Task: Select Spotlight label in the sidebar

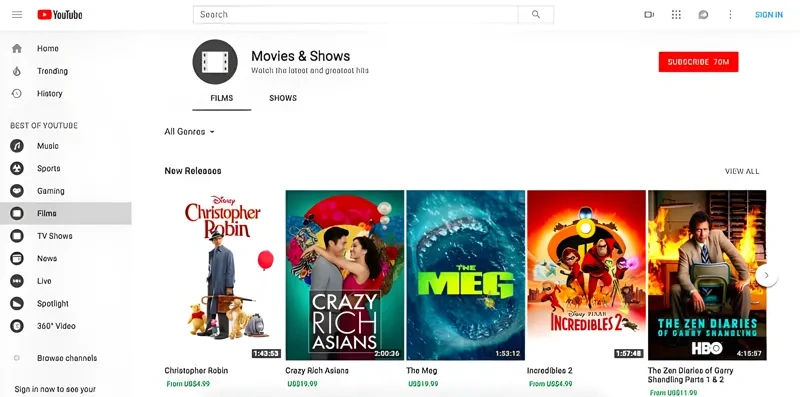Action: coord(53,304)
